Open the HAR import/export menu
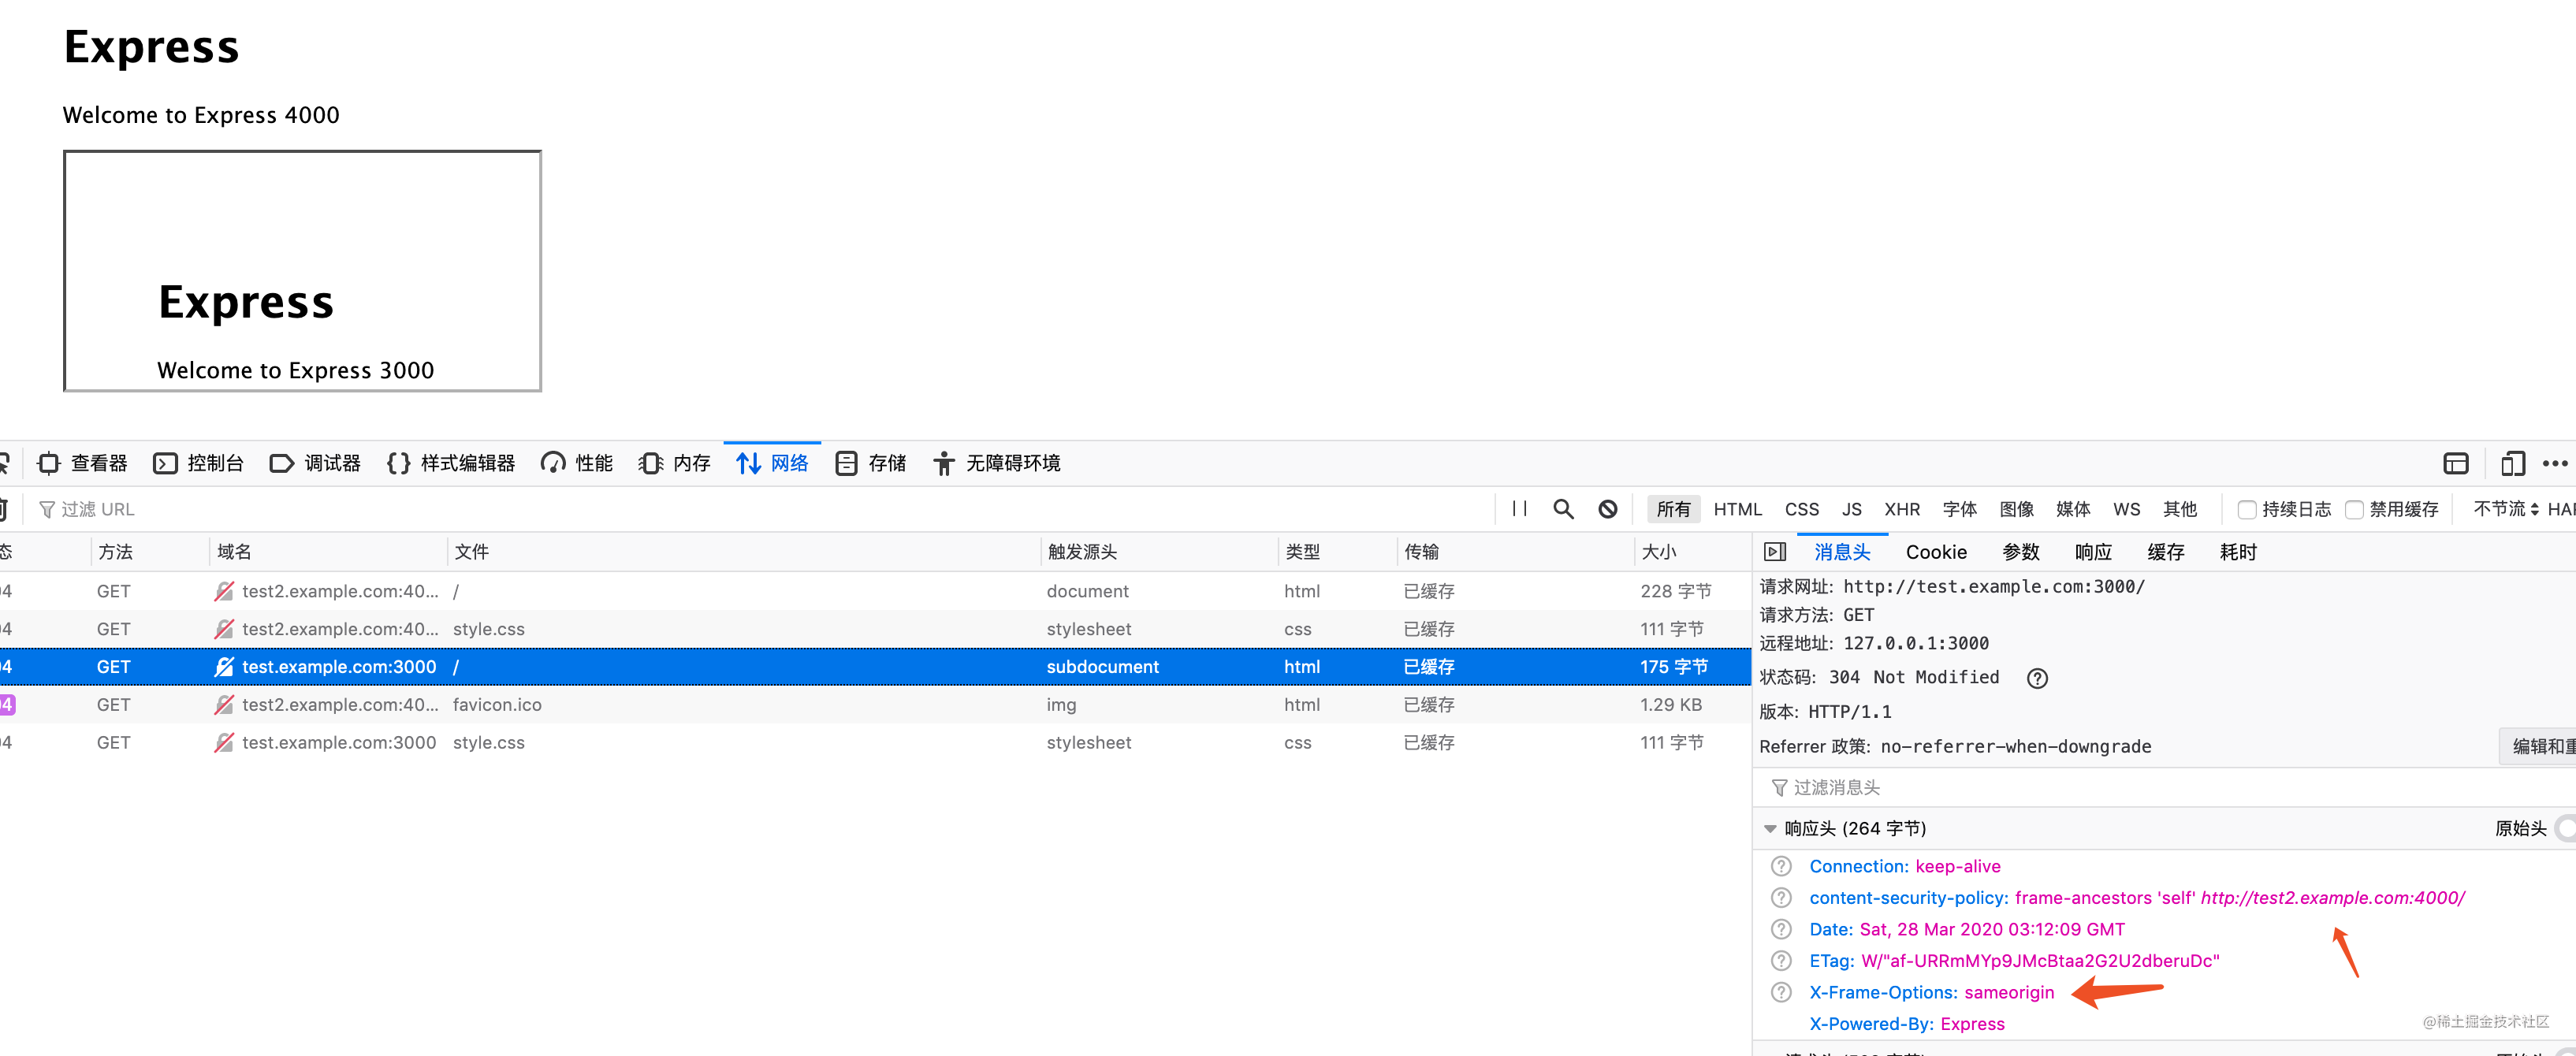Image resolution: width=2576 pixels, height=1056 pixels. (2563, 509)
